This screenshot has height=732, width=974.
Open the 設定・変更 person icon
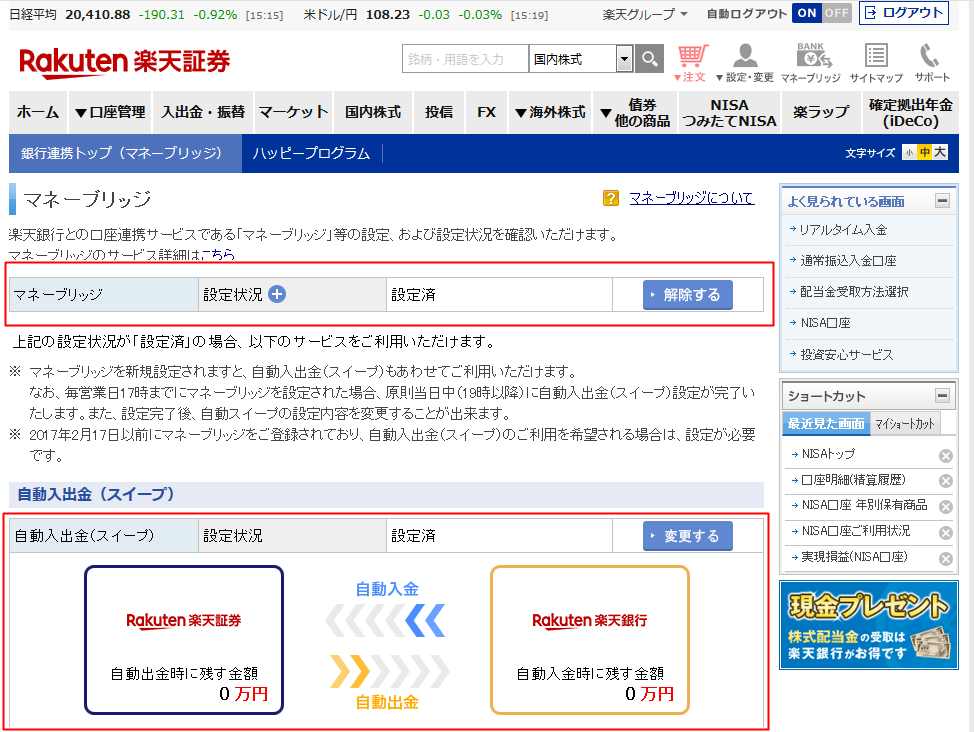pos(745,63)
